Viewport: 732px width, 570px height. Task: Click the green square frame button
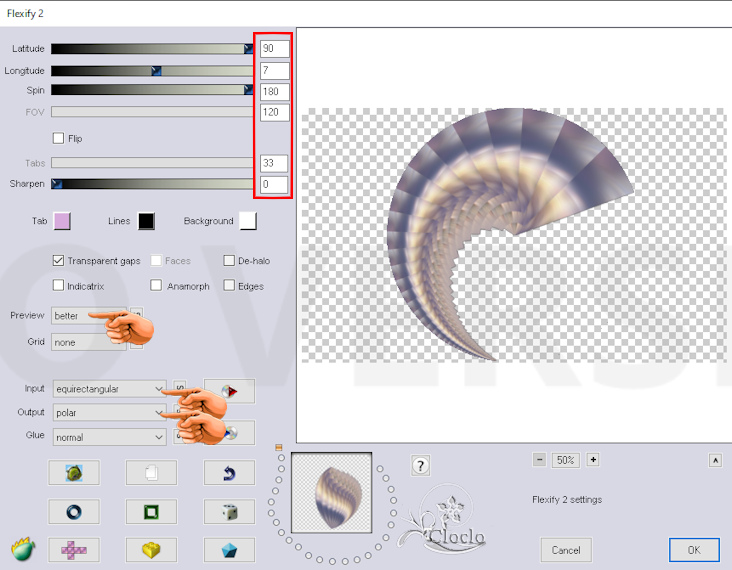pos(151,512)
